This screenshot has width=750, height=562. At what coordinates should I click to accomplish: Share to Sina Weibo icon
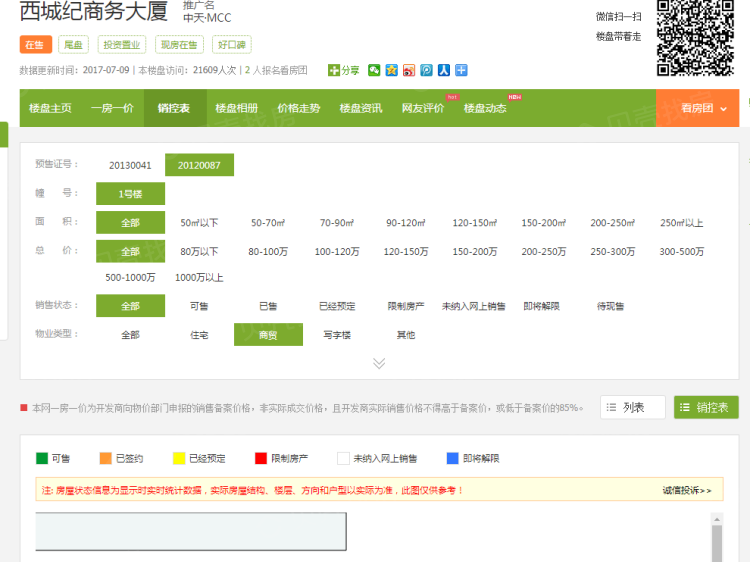coord(409,70)
